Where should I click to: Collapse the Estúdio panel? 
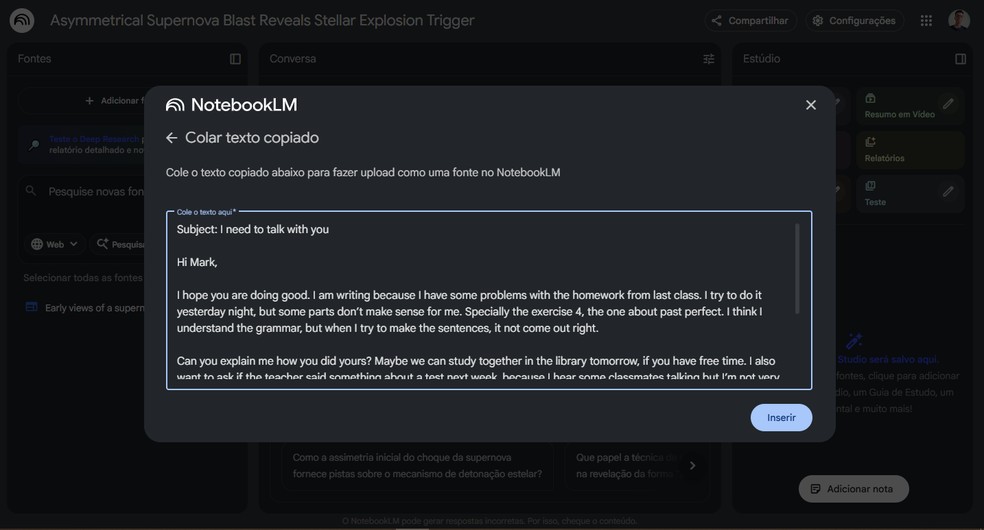point(960,59)
